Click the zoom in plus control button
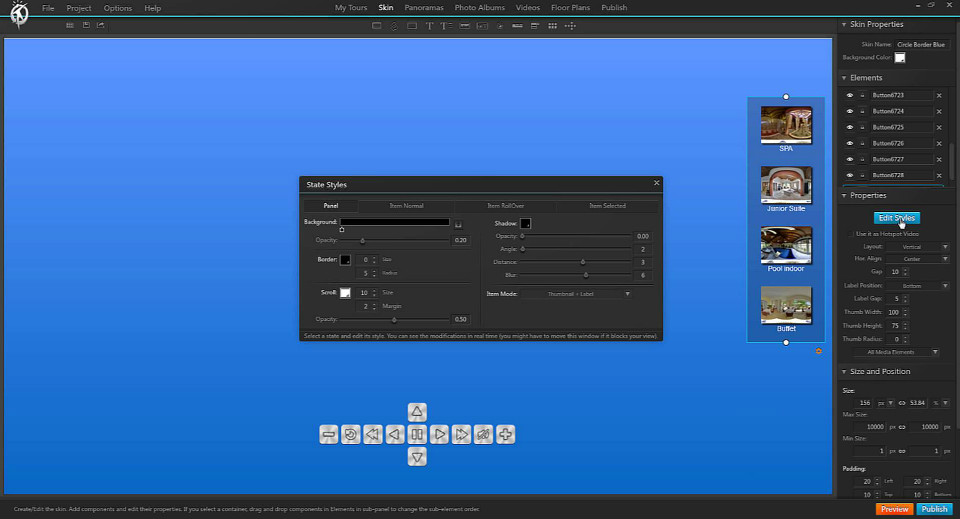Viewport: 960px width, 519px height. tap(506, 434)
